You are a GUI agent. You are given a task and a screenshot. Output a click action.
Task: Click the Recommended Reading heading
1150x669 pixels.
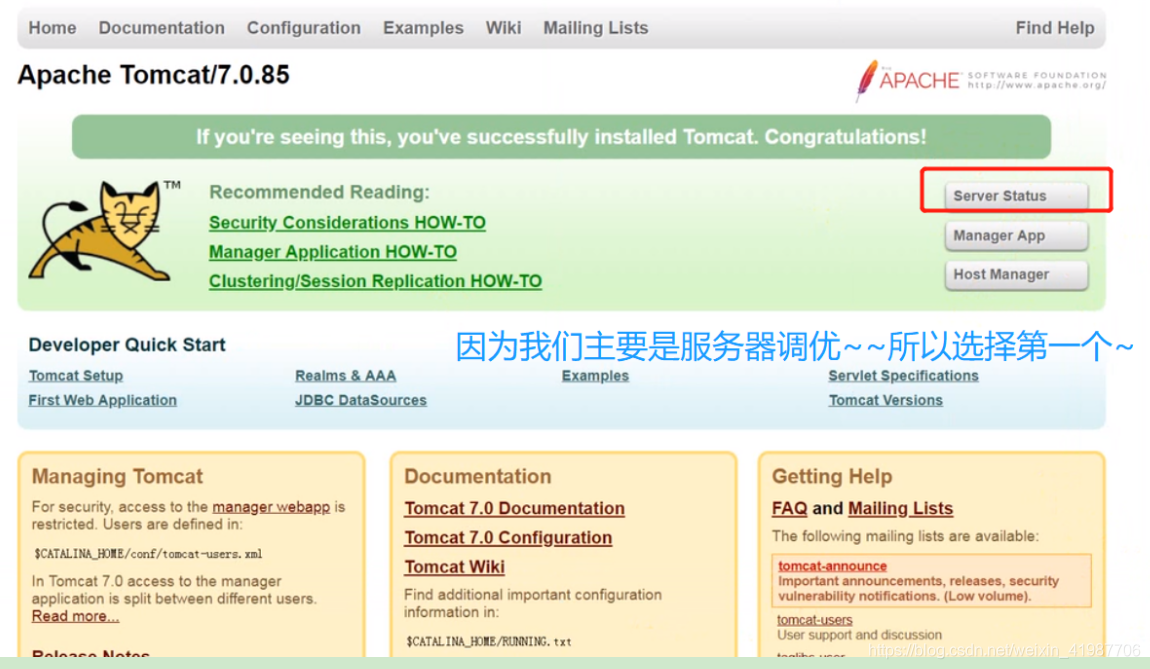pos(319,192)
